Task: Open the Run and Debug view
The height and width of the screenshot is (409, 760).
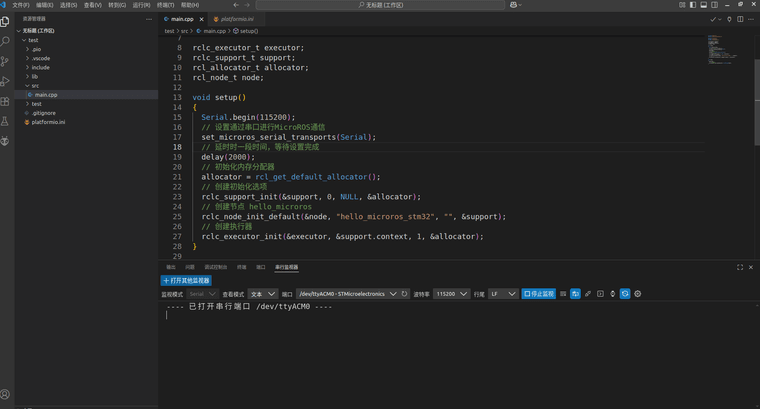Action: click(x=5, y=81)
